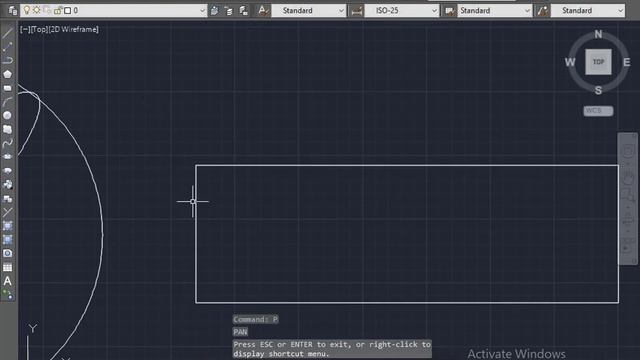
Task: Select the Arc tool
Action: (x=7, y=102)
